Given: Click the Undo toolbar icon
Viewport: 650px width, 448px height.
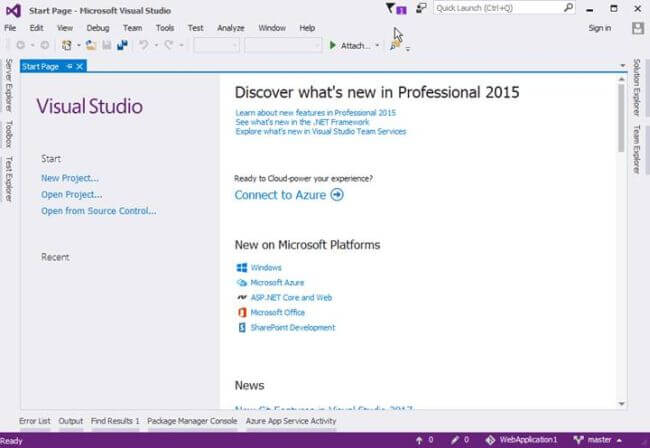Looking at the screenshot, I should [x=143, y=45].
